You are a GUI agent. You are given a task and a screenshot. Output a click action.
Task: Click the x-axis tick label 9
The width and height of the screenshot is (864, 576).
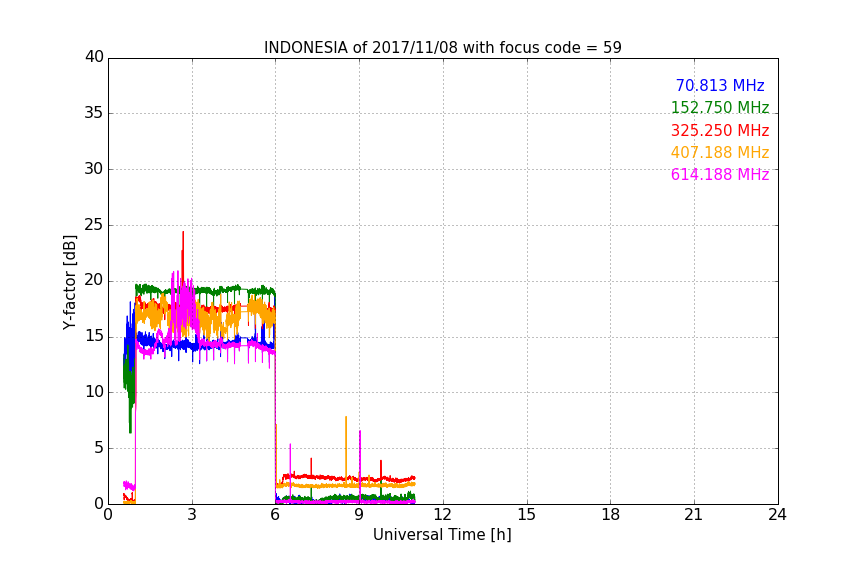pos(359,515)
